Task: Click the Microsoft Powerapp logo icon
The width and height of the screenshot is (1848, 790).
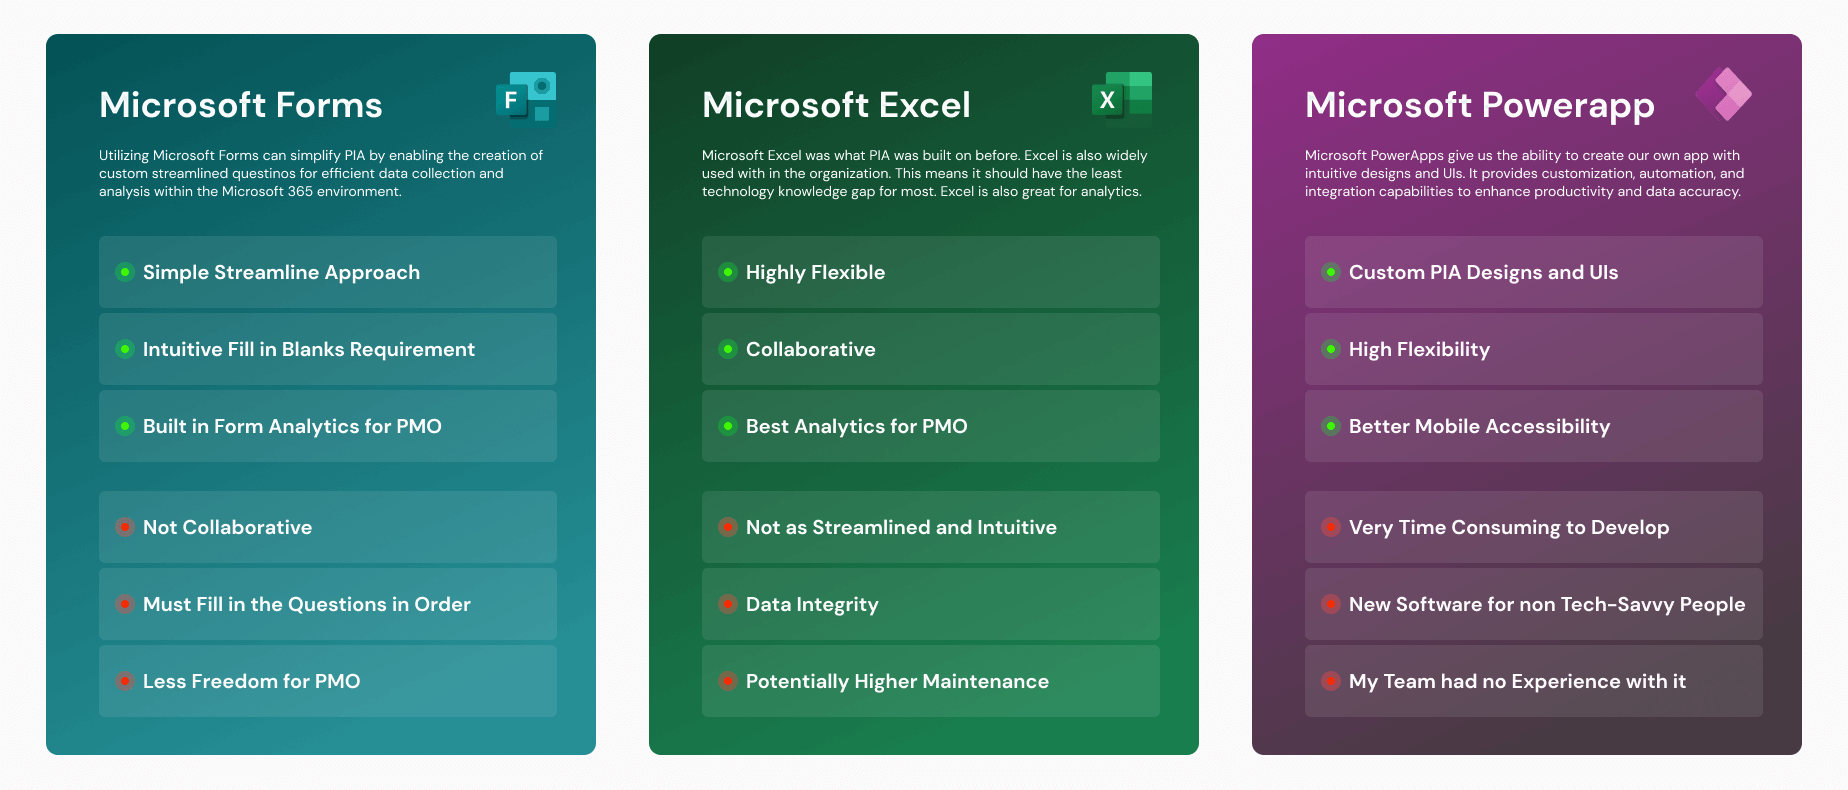Action: pos(1724,95)
